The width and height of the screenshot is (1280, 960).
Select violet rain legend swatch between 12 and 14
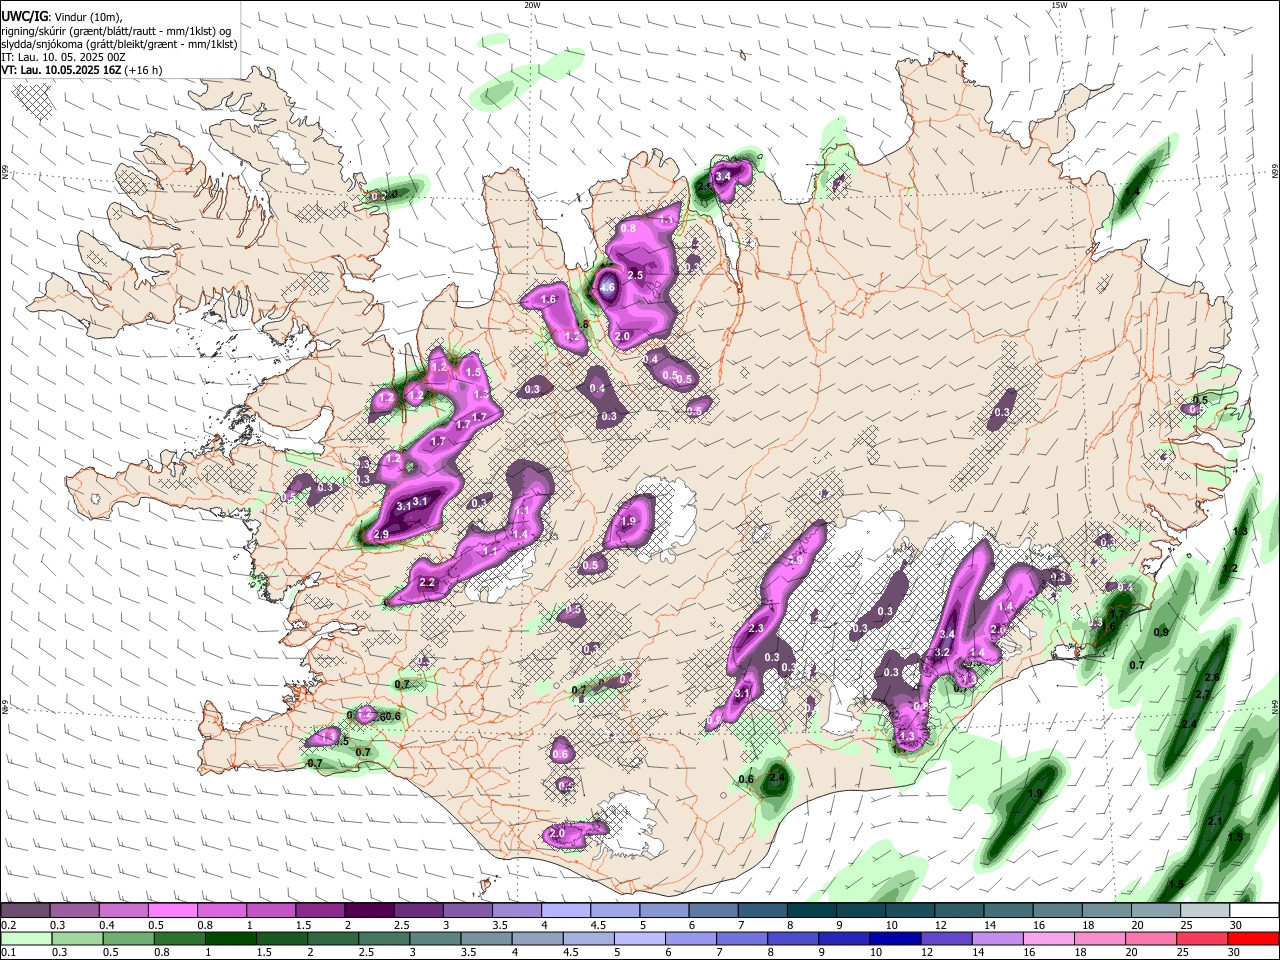(x=944, y=938)
